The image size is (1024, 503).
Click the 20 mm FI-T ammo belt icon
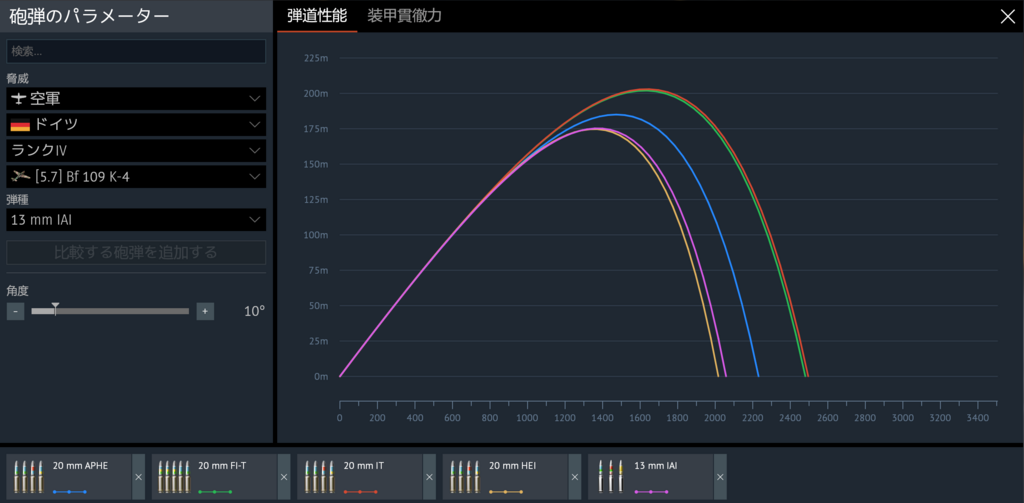point(174,475)
